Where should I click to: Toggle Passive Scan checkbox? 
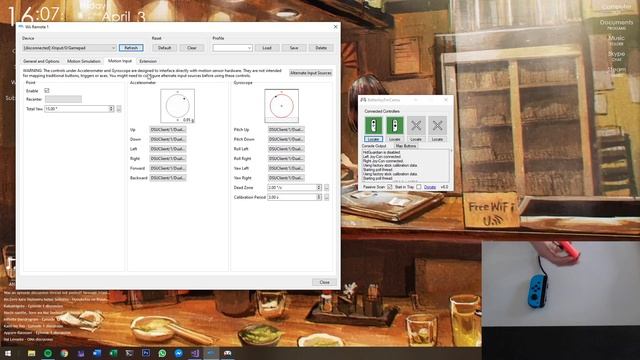[x=390, y=187]
